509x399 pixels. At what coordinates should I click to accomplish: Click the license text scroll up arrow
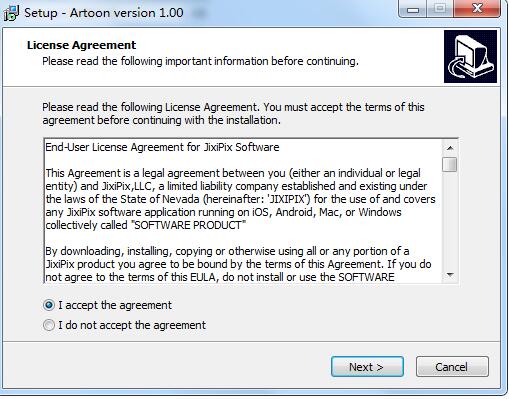click(450, 148)
